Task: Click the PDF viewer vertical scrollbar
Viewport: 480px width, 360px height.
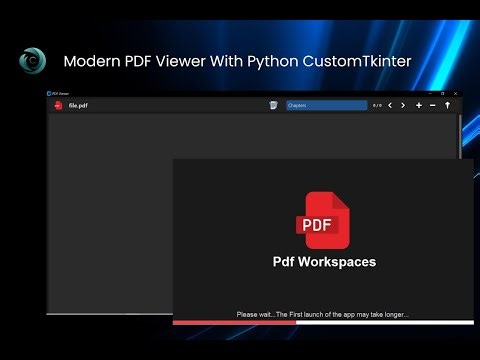Action: pos(460,137)
